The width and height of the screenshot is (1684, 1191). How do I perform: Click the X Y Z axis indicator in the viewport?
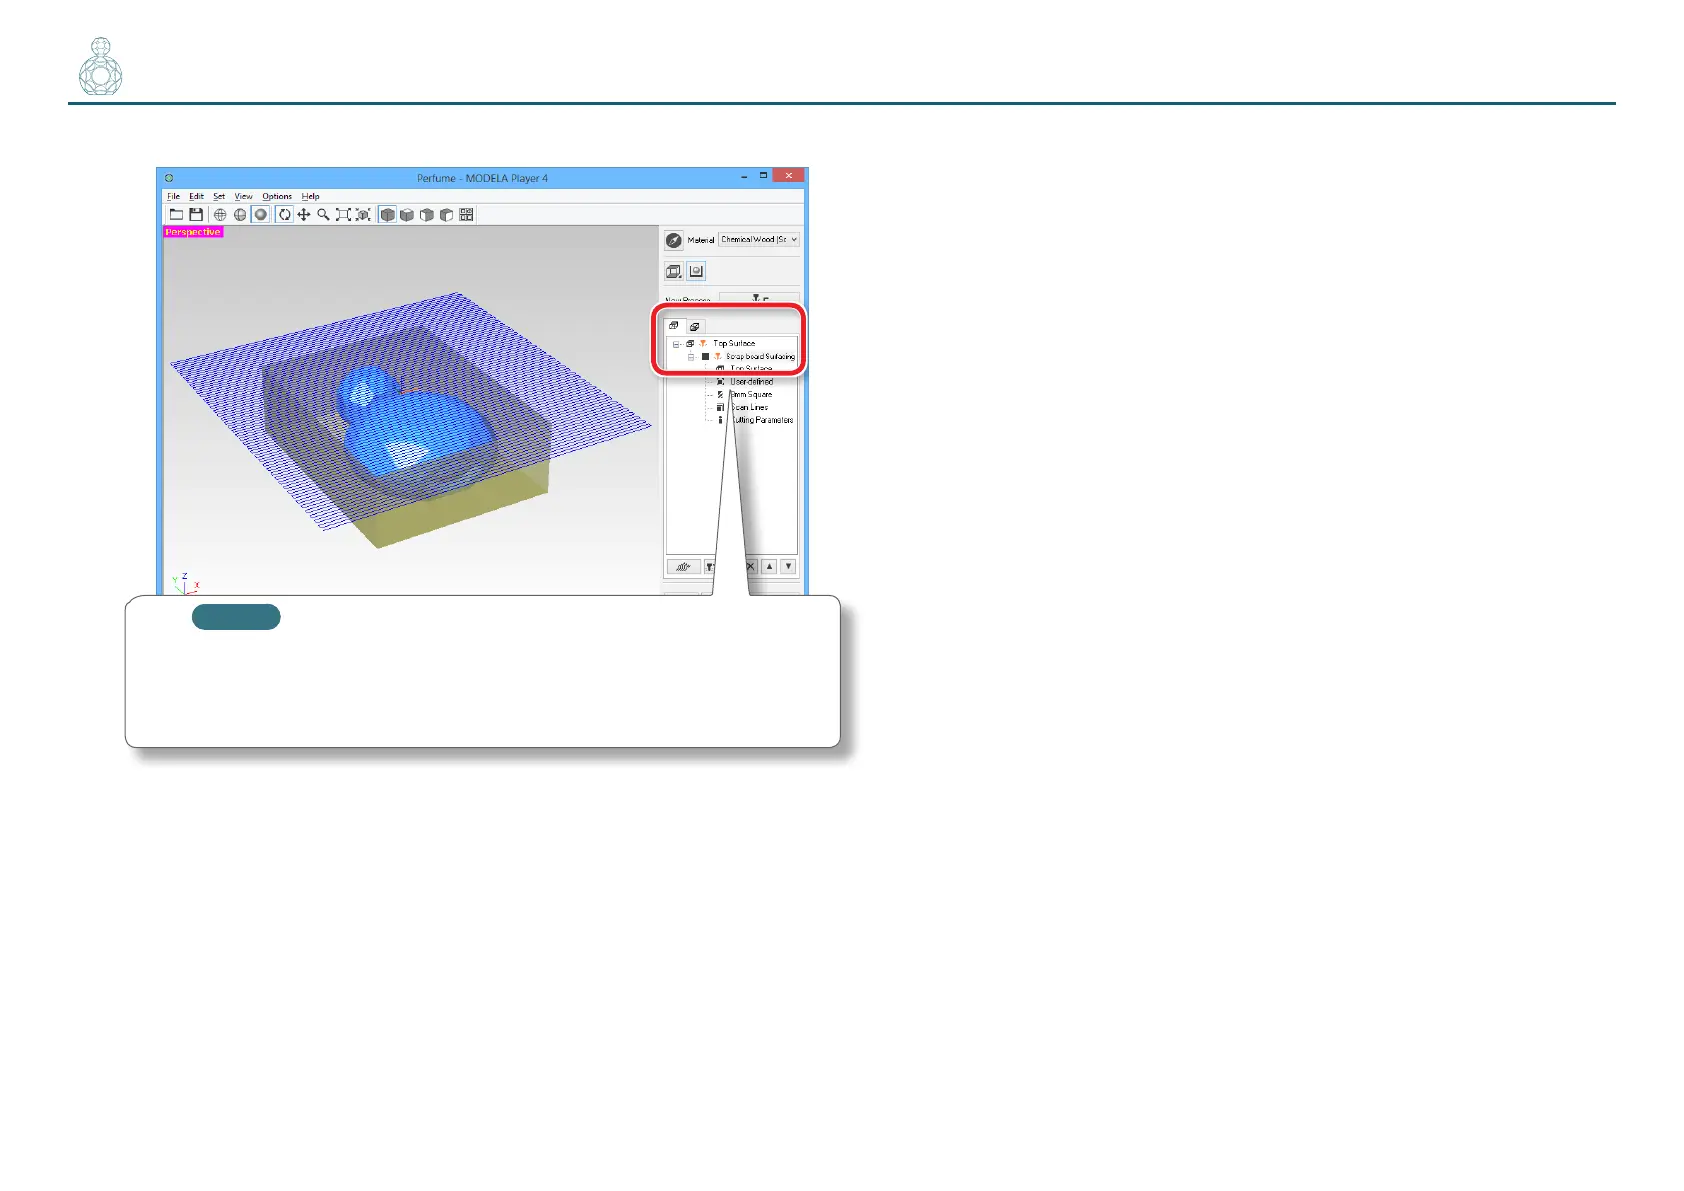pyautogui.click(x=185, y=583)
